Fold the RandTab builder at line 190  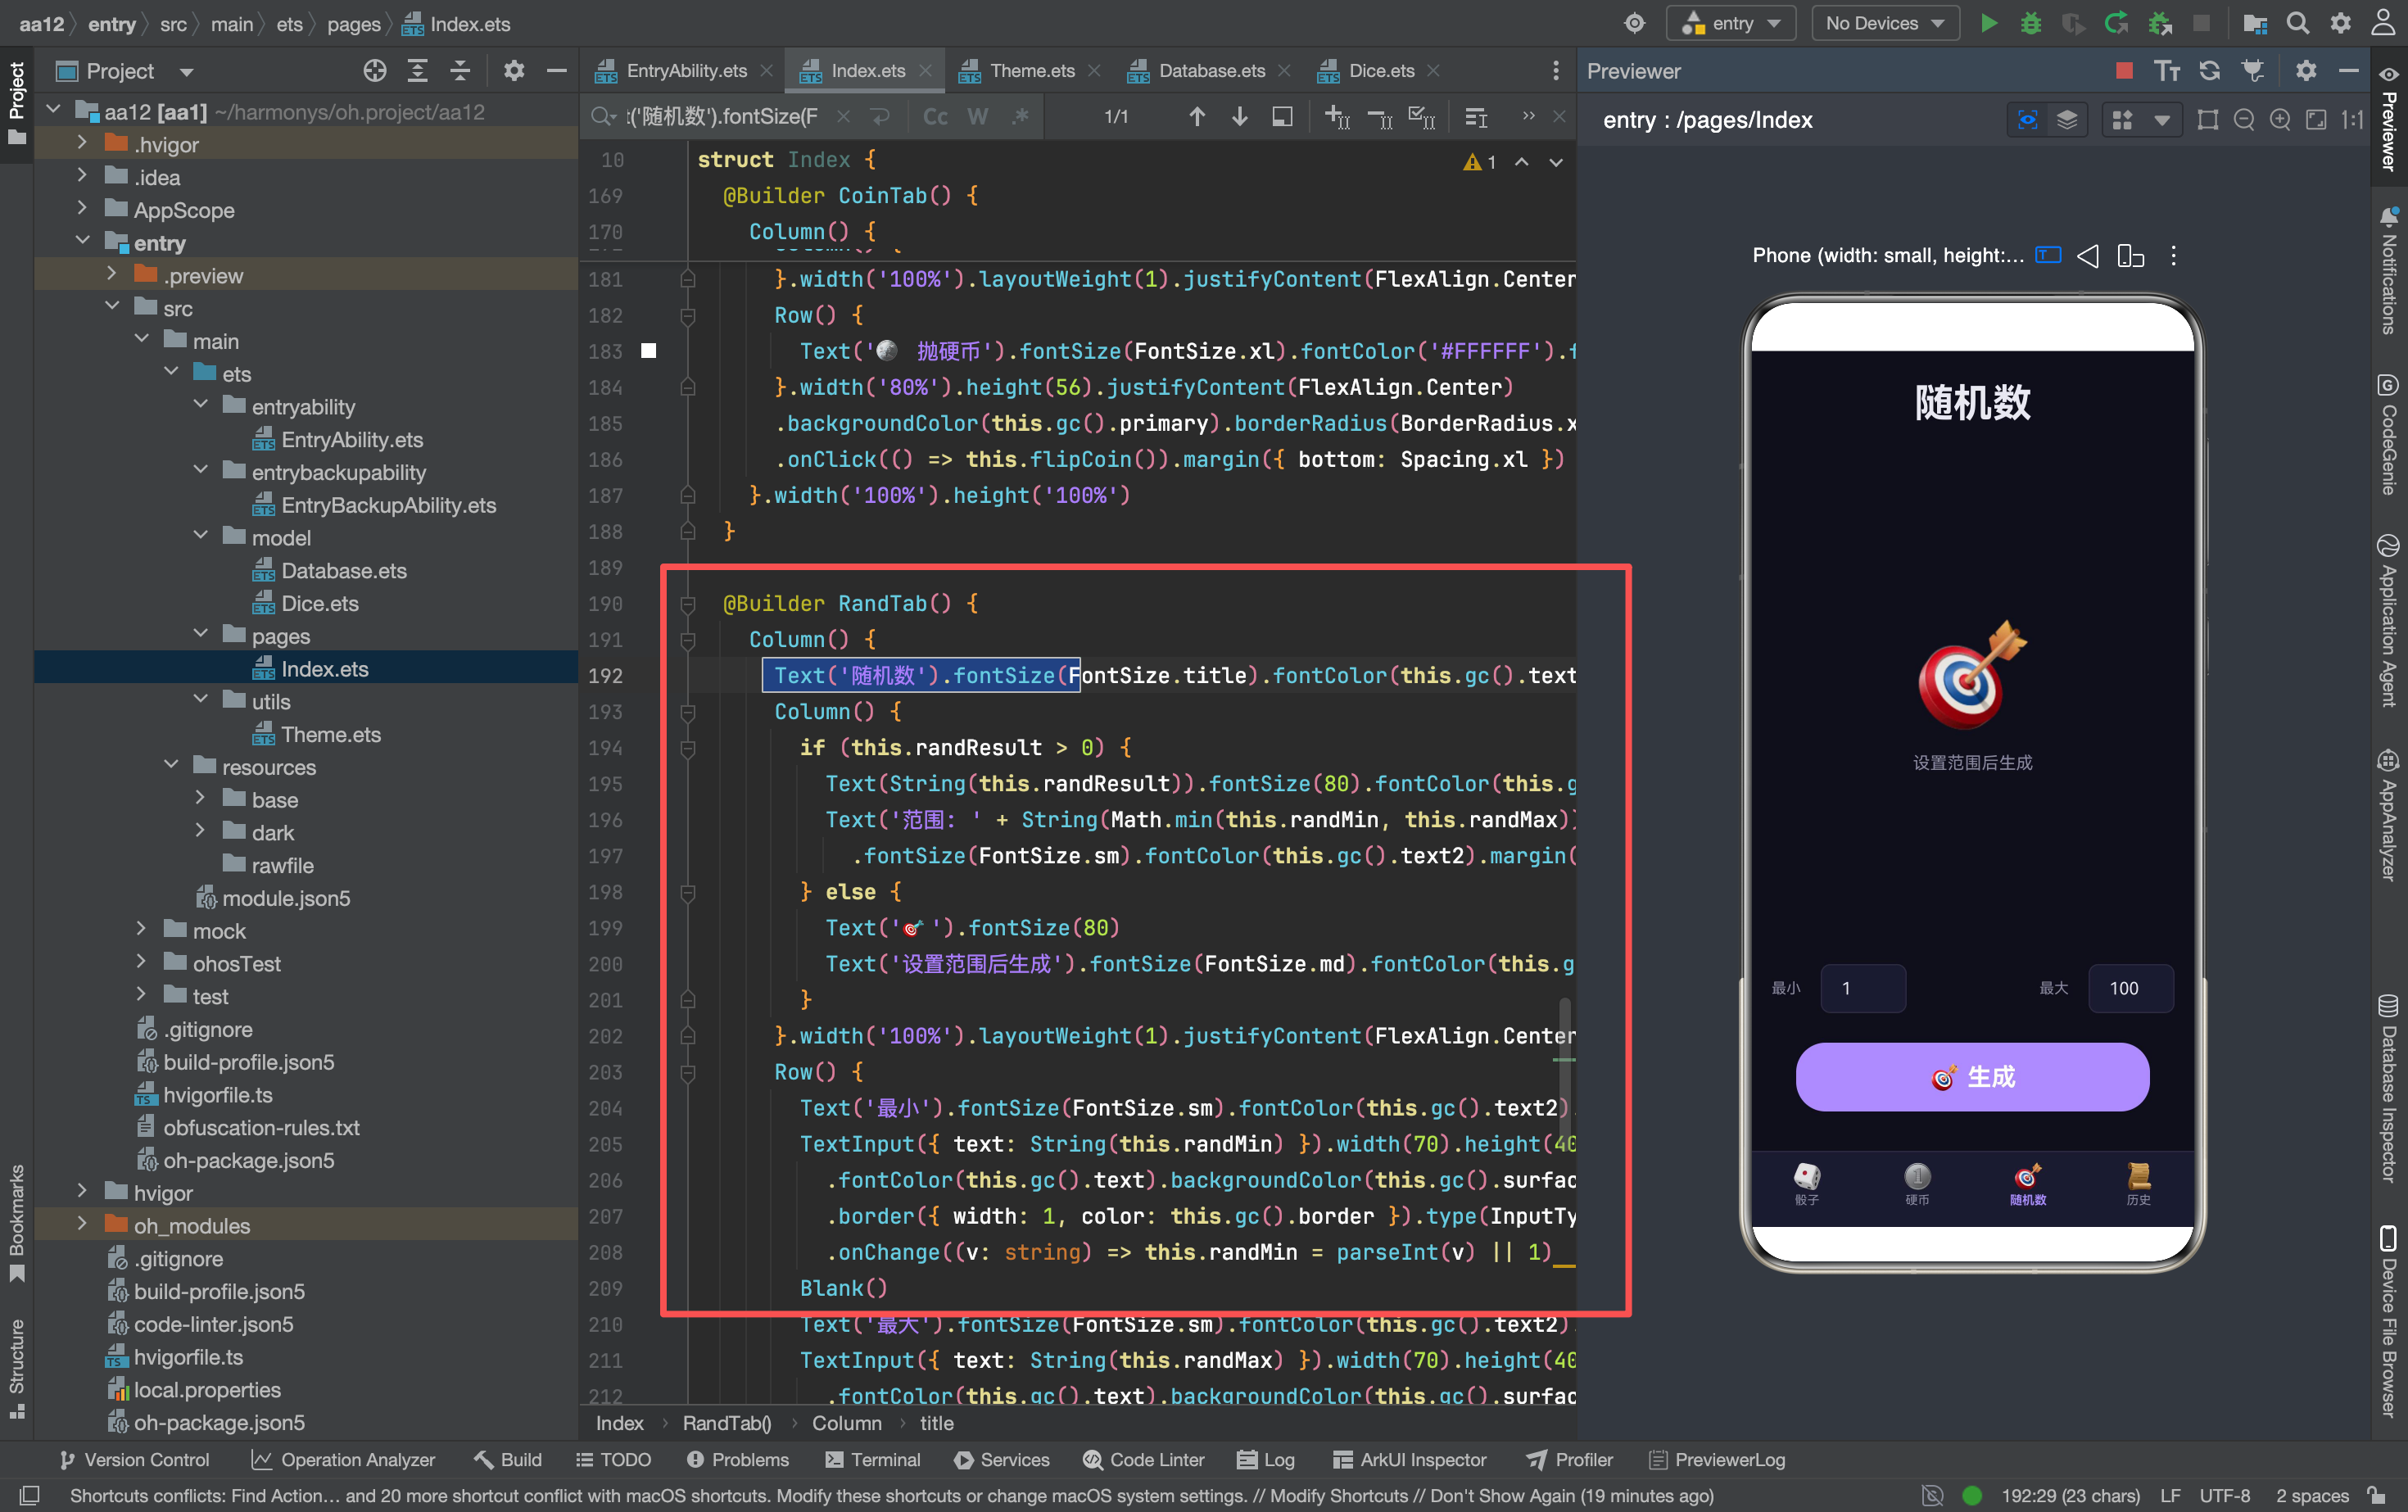pyautogui.click(x=688, y=604)
